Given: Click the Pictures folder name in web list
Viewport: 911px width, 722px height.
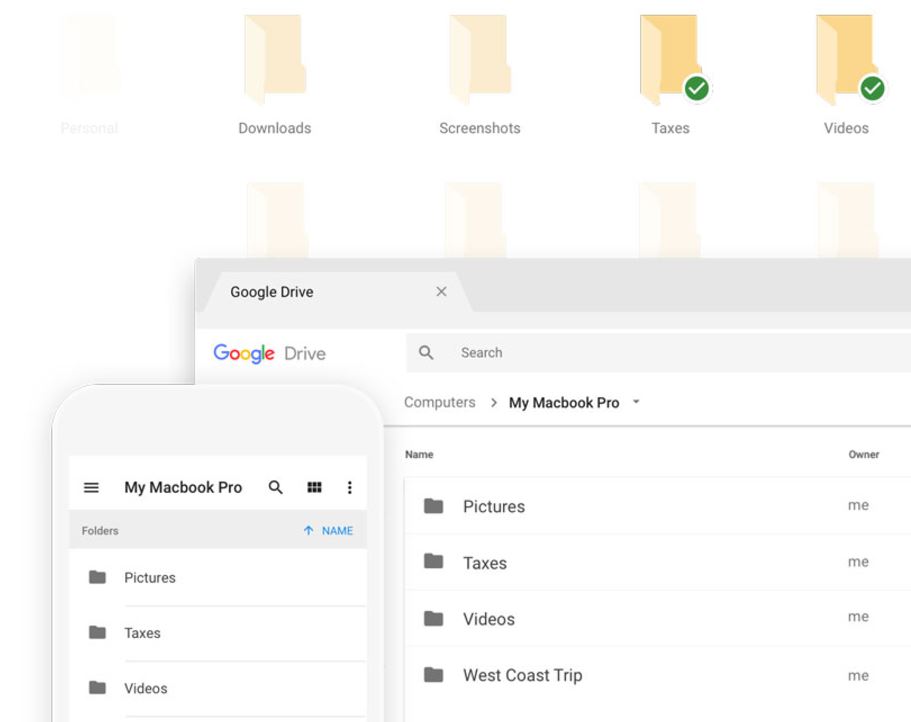Looking at the screenshot, I should pos(494,507).
